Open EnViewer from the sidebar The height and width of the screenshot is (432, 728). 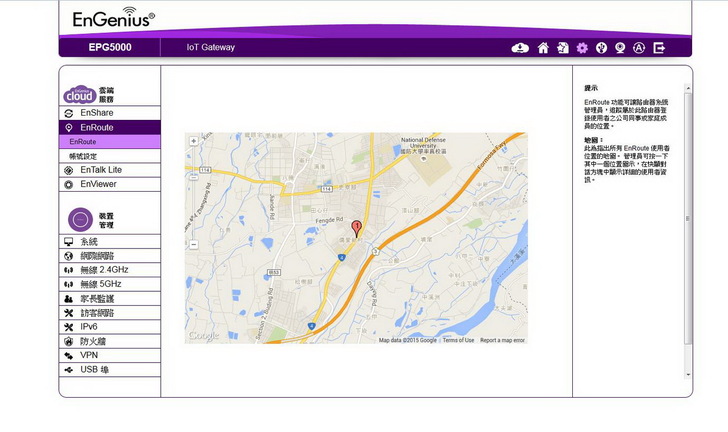[98, 184]
